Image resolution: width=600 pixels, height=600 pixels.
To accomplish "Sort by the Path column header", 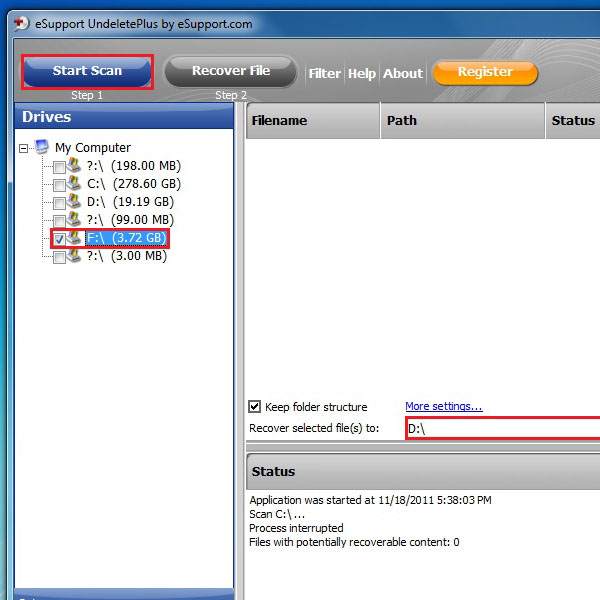I will (x=463, y=121).
